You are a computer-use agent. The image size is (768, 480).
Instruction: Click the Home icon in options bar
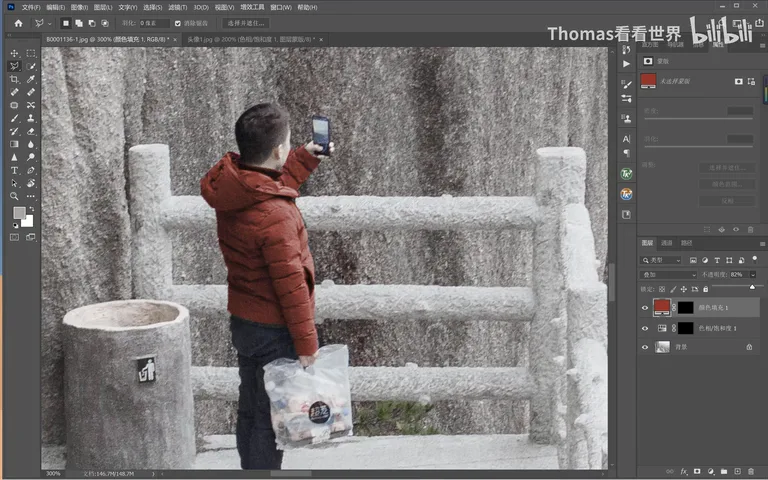[18, 23]
